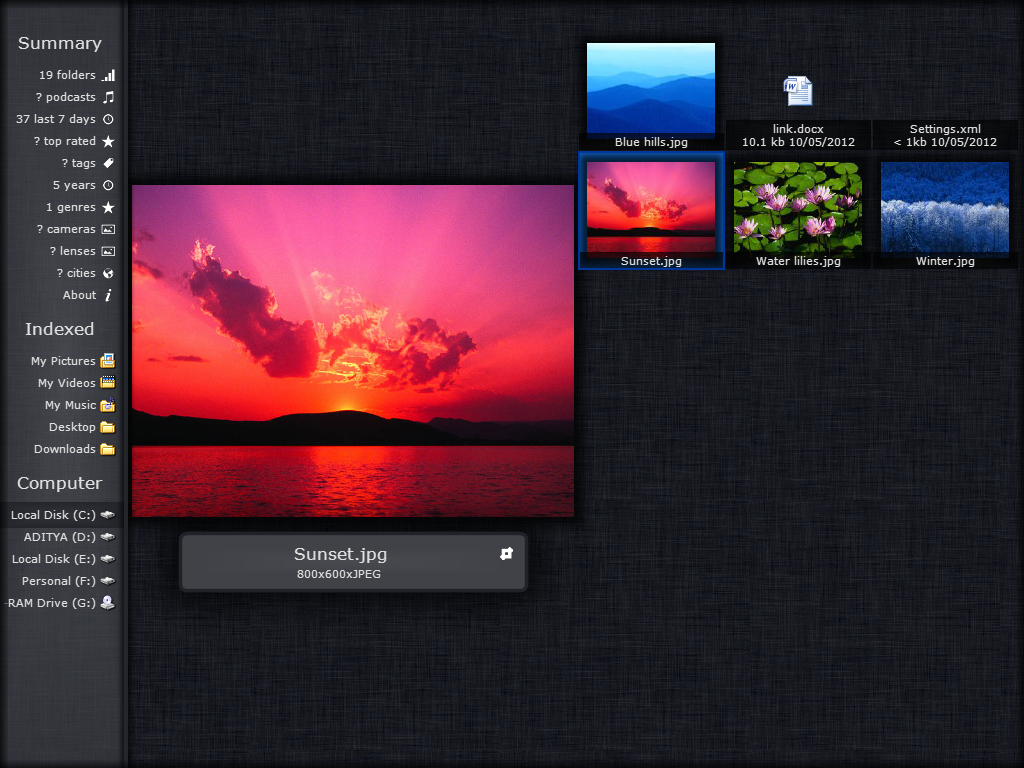
Task: Open the link.docx Word document
Action: pos(798,92)
